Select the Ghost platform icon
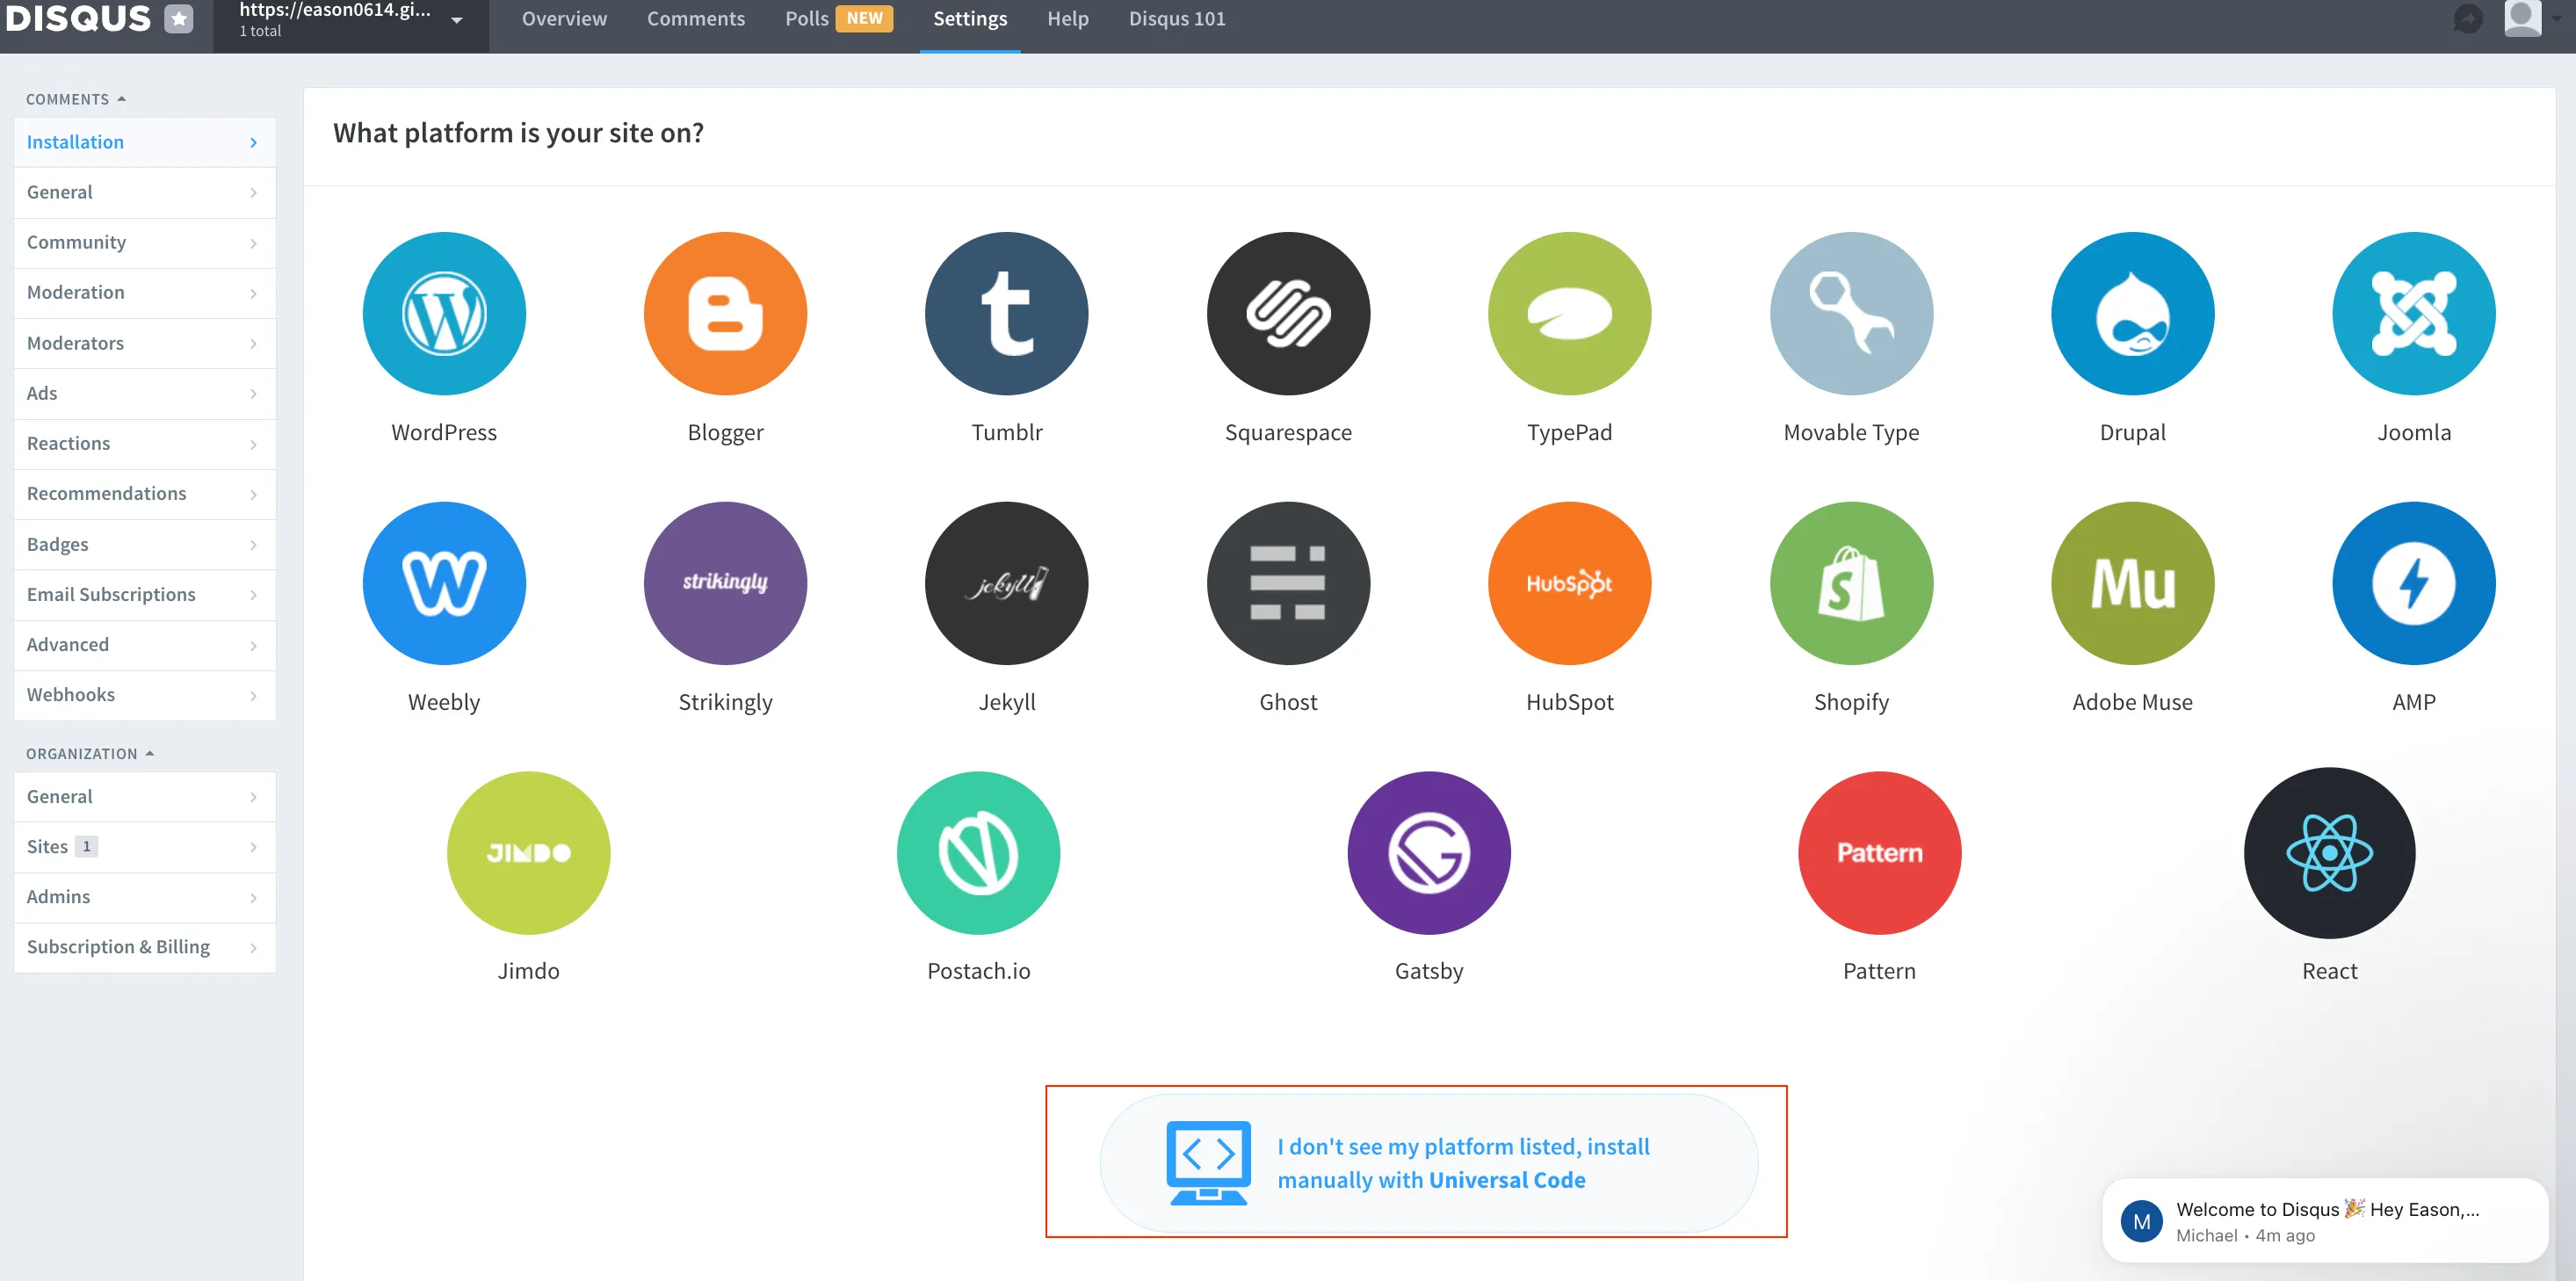This screenshot has width=2576, height=1281. [x=1288, y=583]
